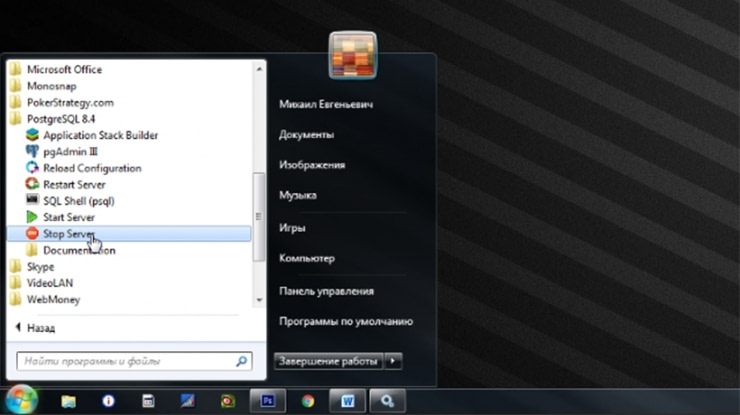Screen dimensions: 740x415
Task: Click the Restart Server icon
Action: point(32,184)
